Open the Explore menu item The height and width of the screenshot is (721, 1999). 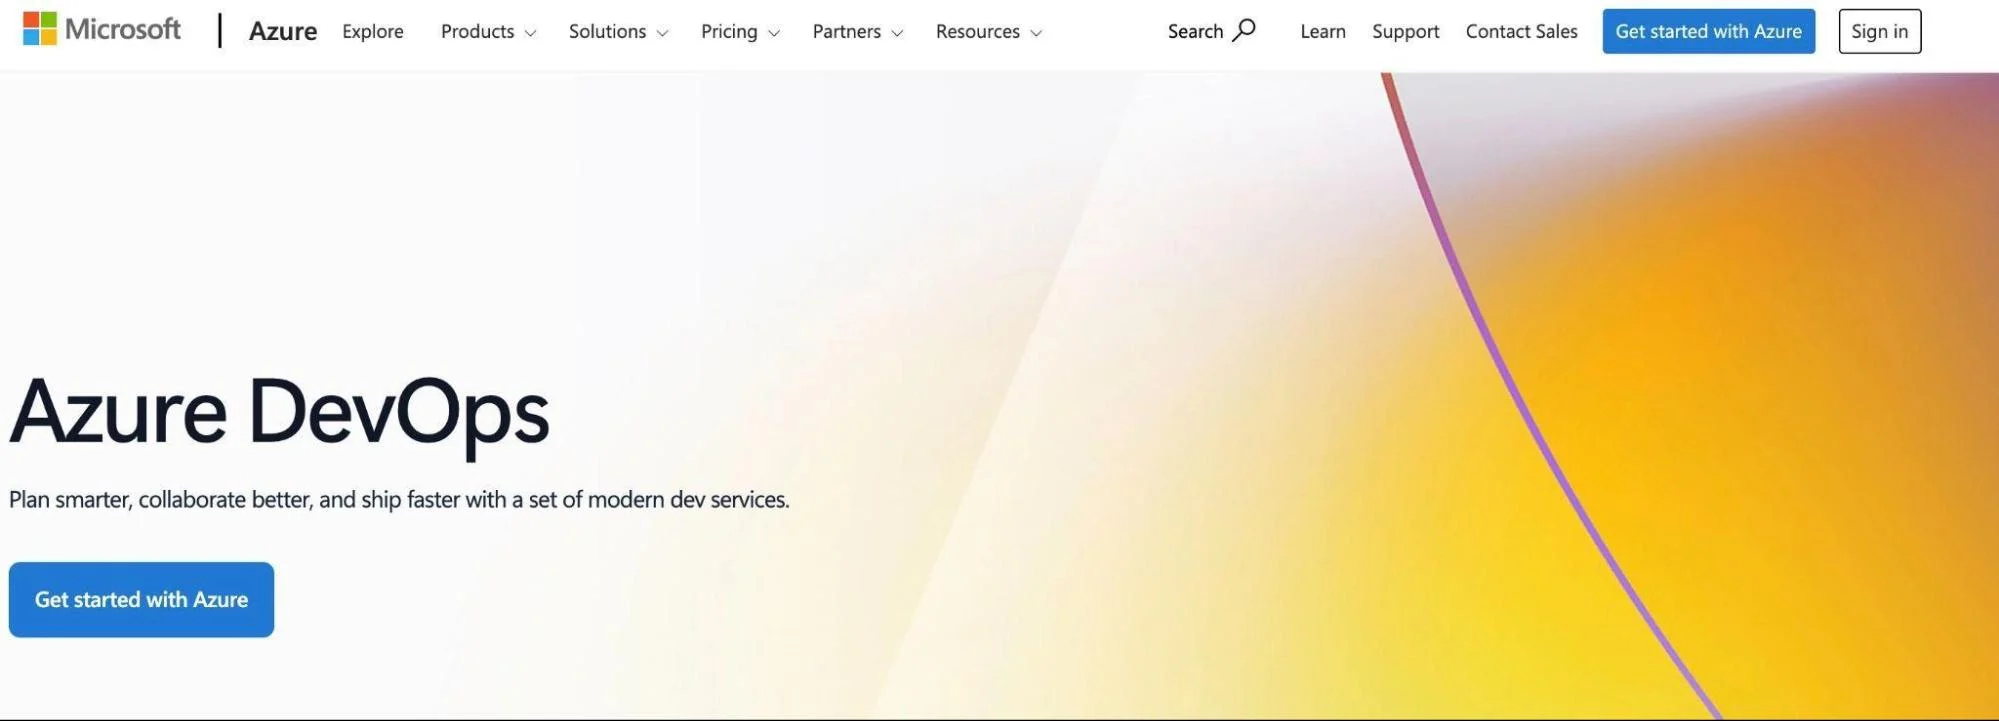click(x=373, y=31)
